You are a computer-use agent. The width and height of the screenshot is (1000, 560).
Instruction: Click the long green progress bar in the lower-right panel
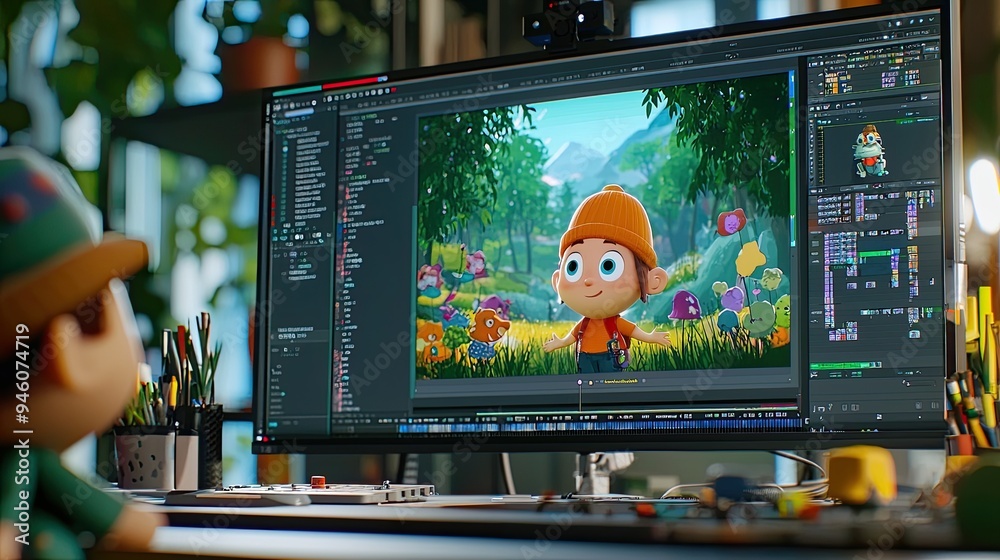click(845, 365)
